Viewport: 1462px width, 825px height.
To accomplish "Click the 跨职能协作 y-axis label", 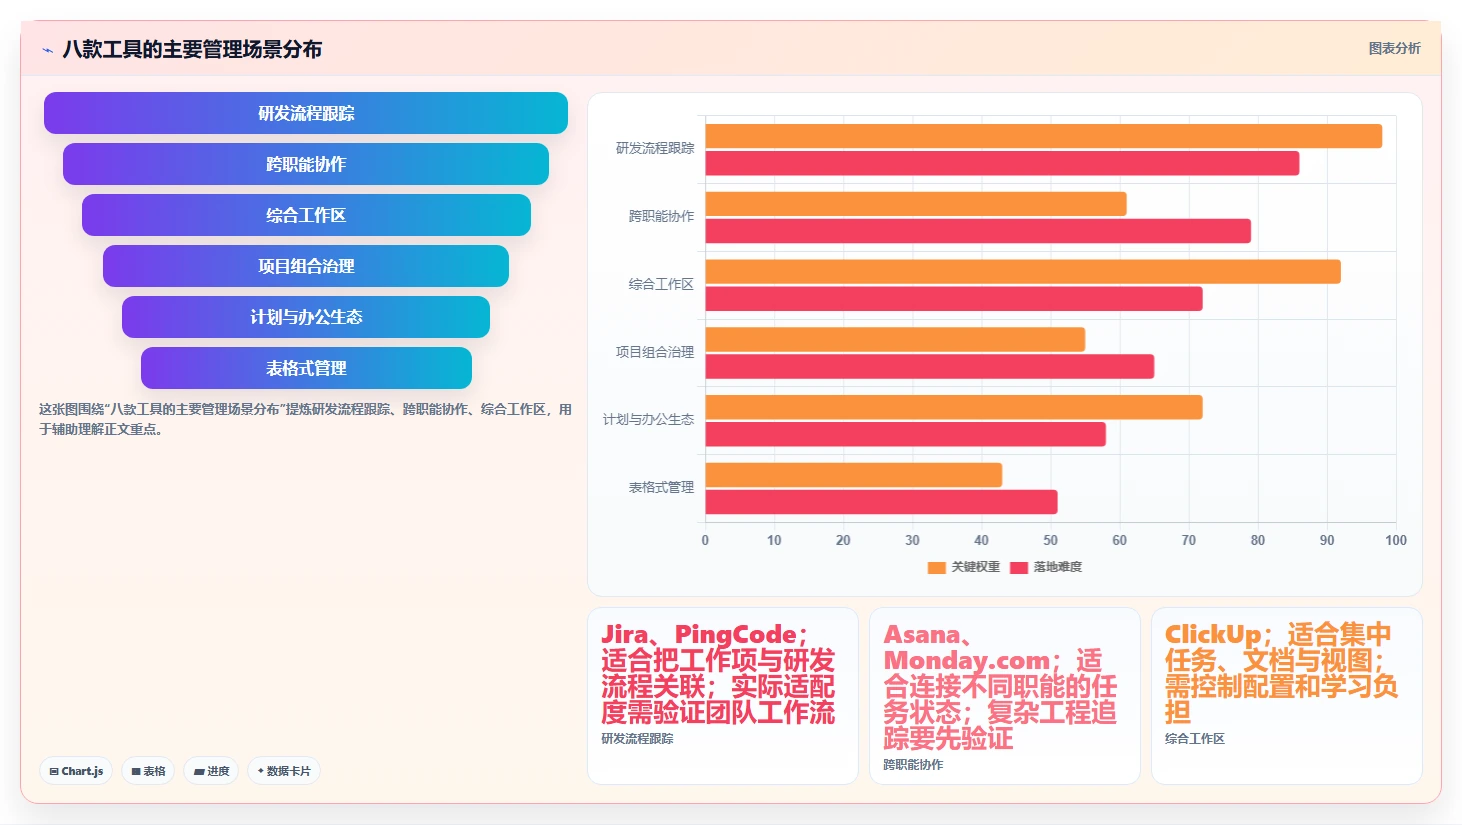I will (x=661, y=216).
